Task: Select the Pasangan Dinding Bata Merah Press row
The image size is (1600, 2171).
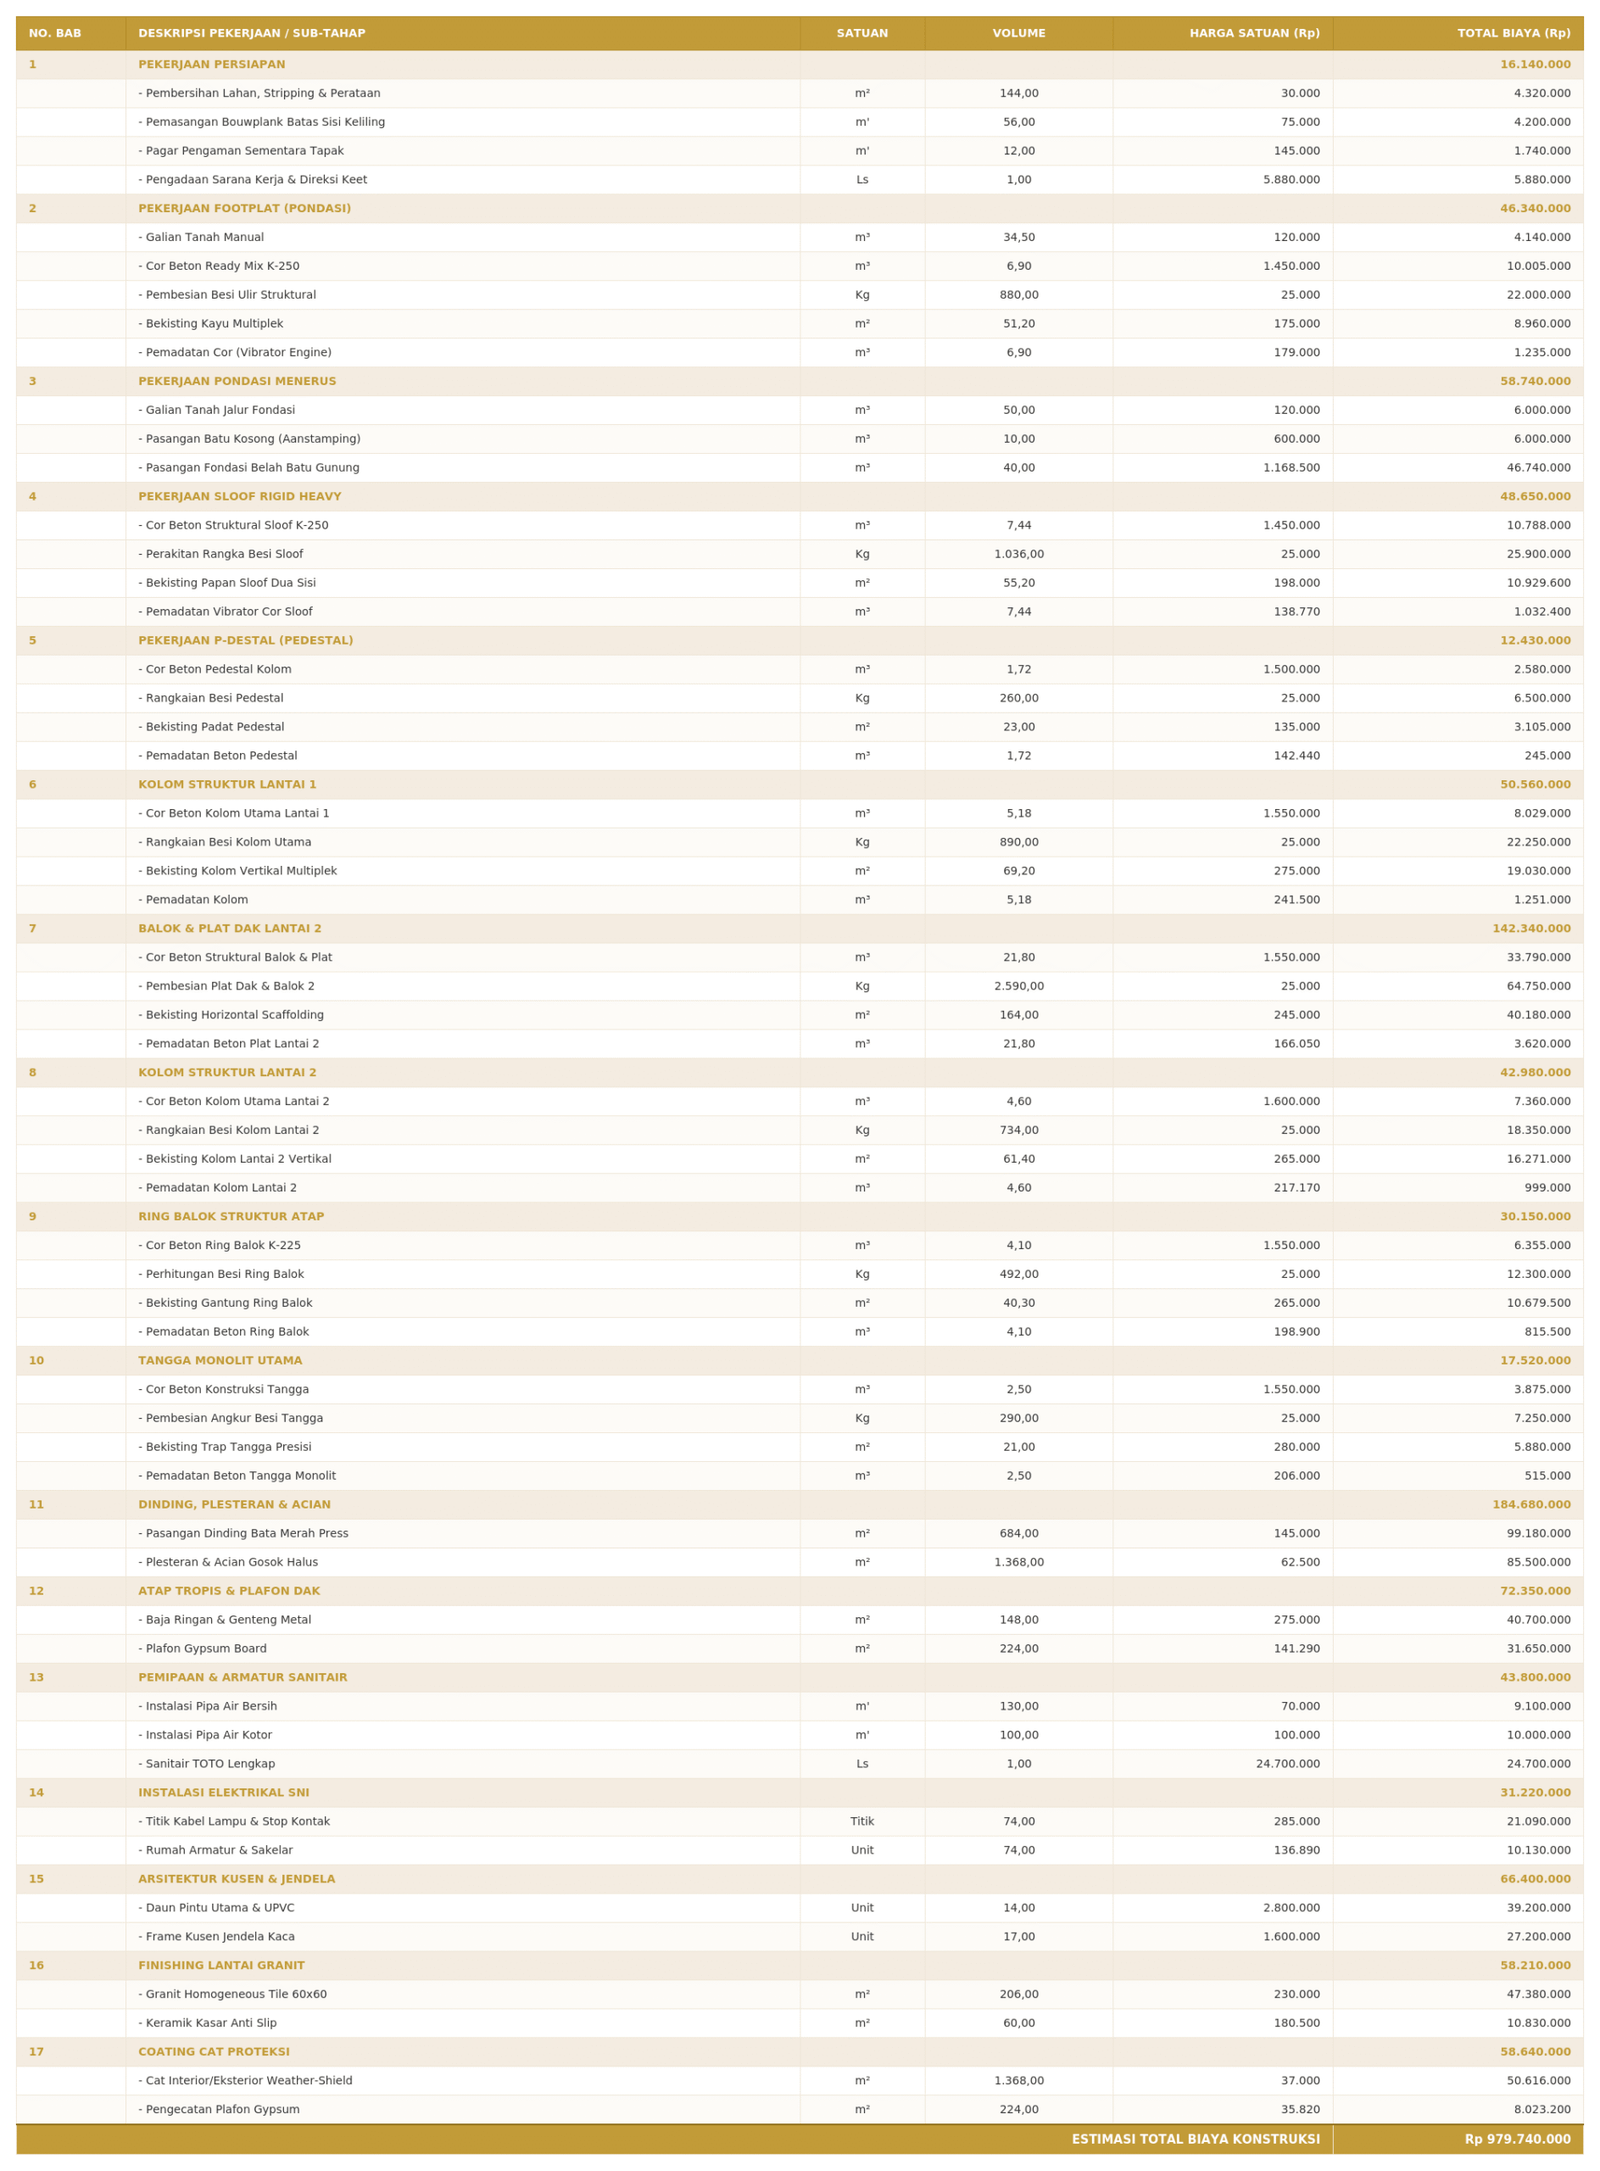Action: pos(799,1533)
